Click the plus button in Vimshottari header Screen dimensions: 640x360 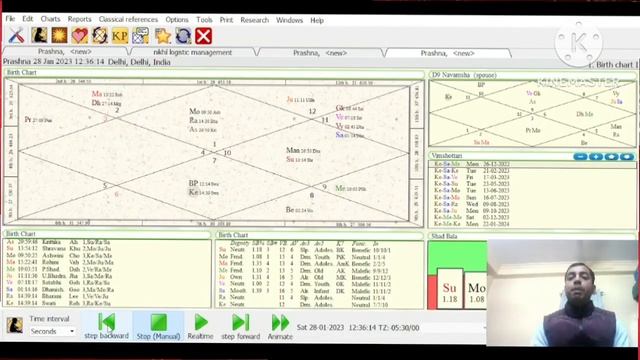point(596,156)
